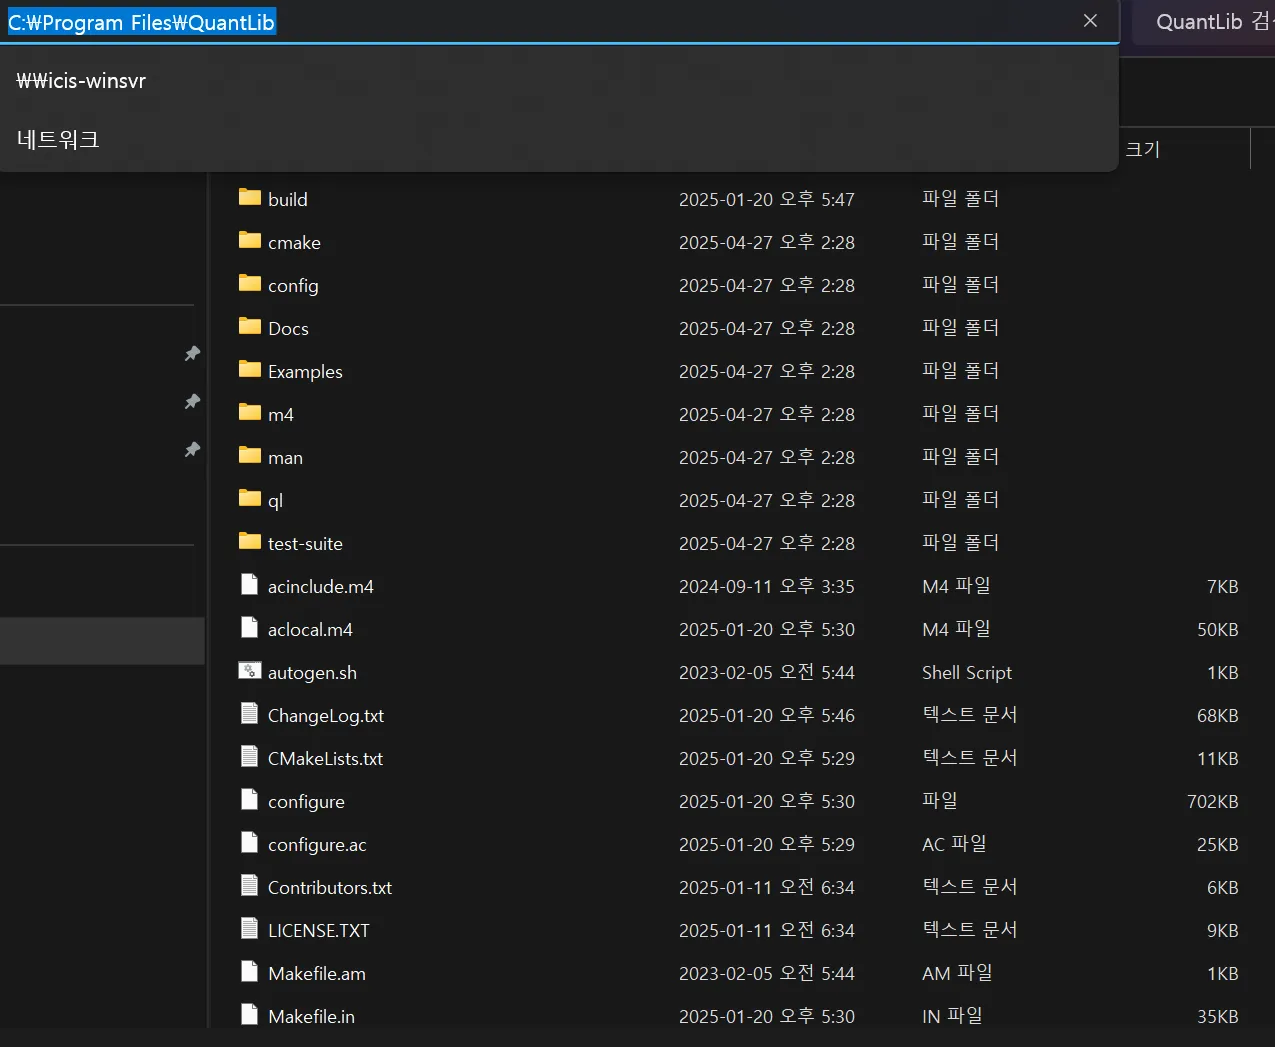
Task: Click the ql folder icon
Action: [250, 498]
